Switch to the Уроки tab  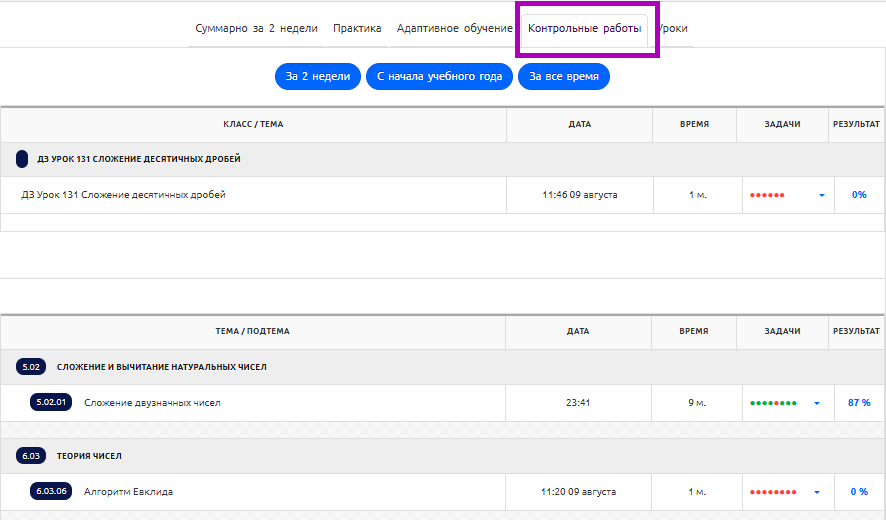pyautogui.click(x=674, y=28)
